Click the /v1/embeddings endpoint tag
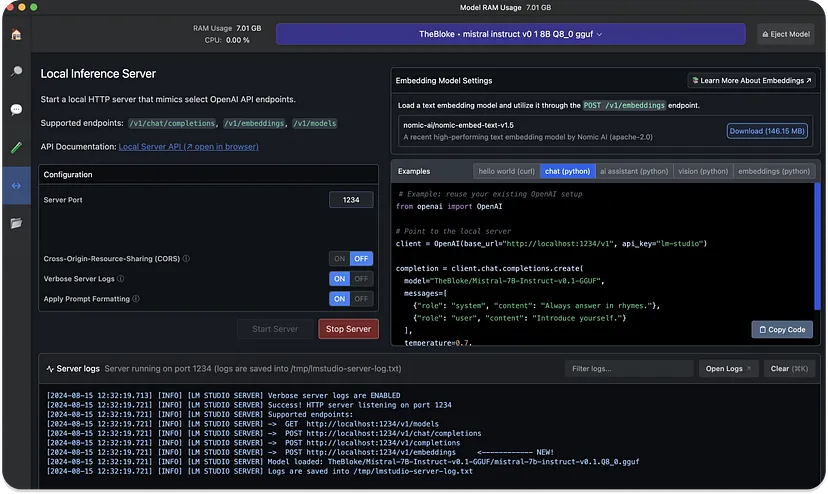Viewport: 828px width, 494px height. (x=254, y=124)
